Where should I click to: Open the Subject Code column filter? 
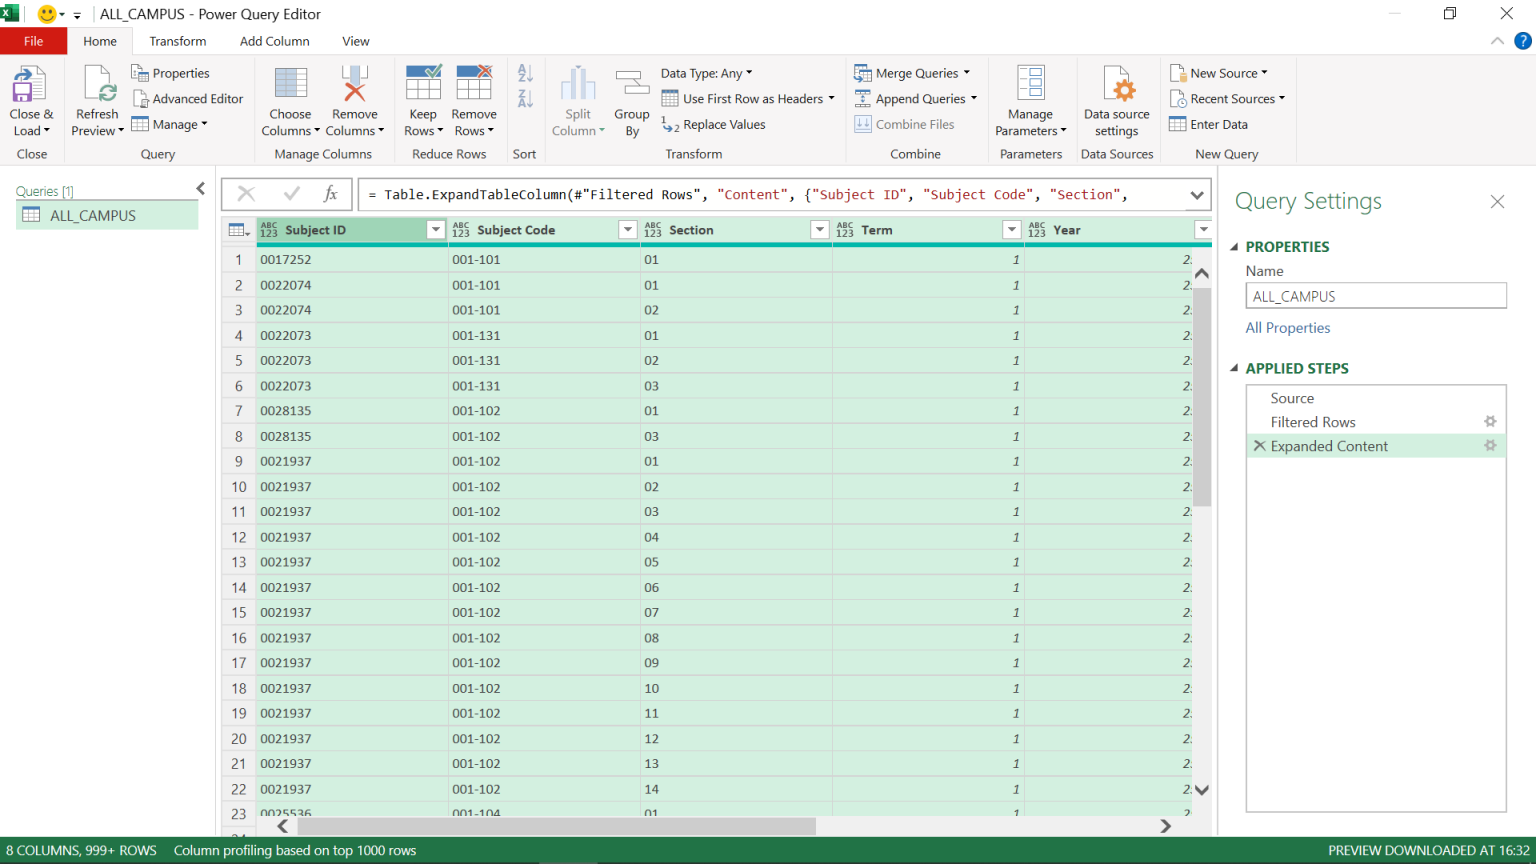(627, 229)
